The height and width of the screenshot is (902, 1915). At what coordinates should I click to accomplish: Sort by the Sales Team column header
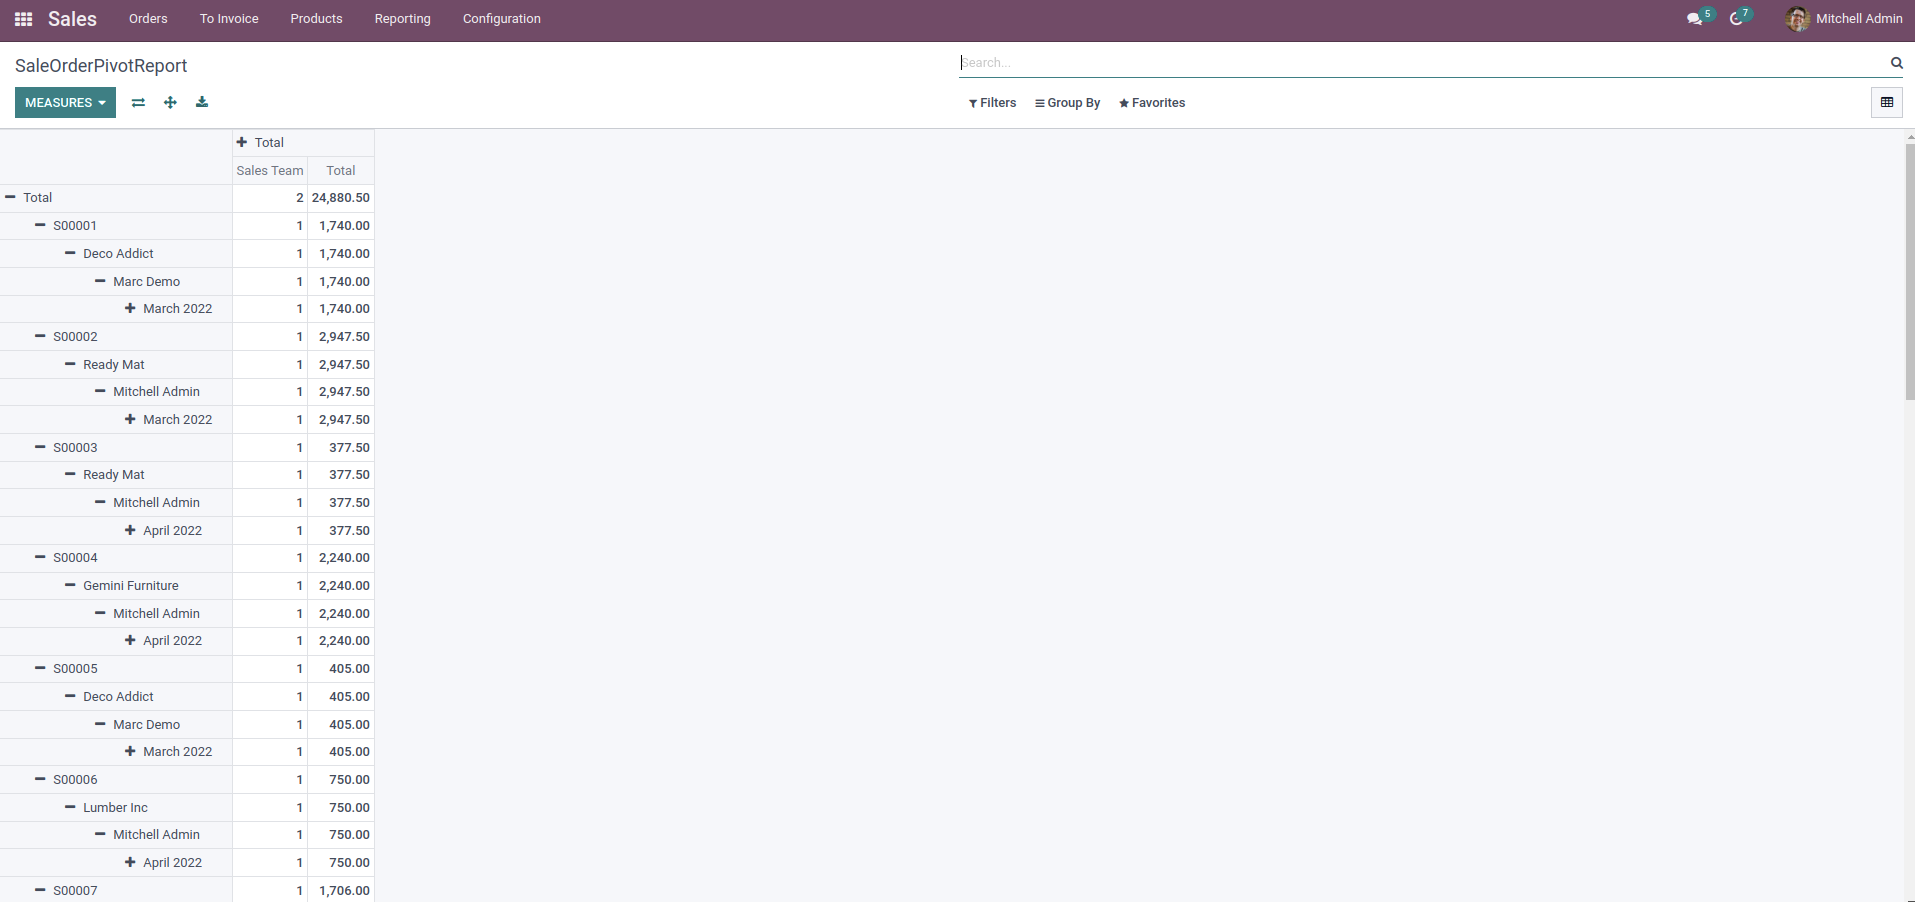point(270,171)
